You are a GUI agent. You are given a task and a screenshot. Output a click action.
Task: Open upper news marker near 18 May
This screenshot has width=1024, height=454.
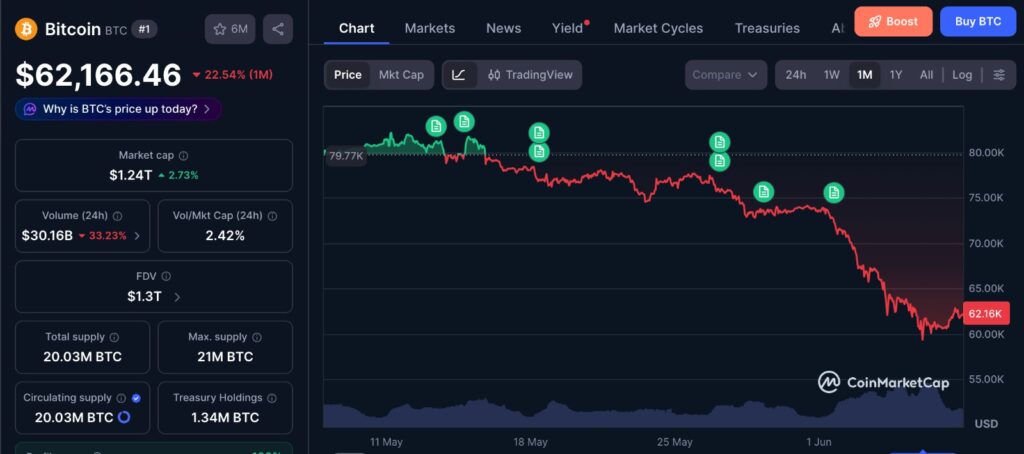pyautogui.click(x=539, y=133)
